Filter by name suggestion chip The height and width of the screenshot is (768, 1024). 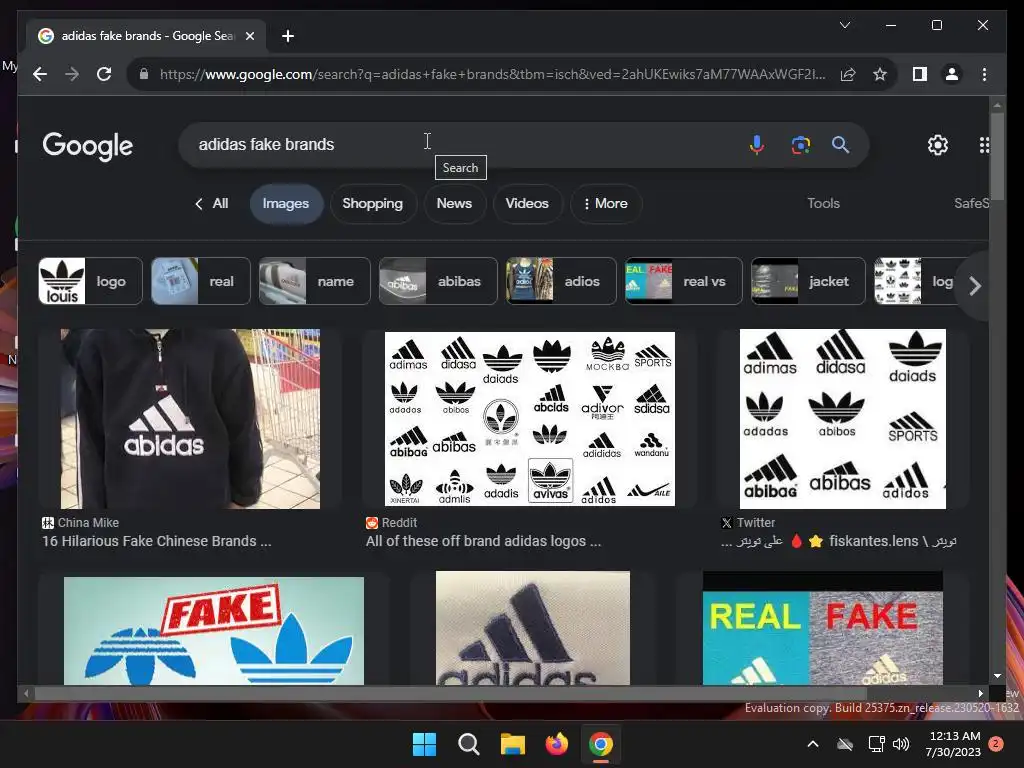click(315, 281)
